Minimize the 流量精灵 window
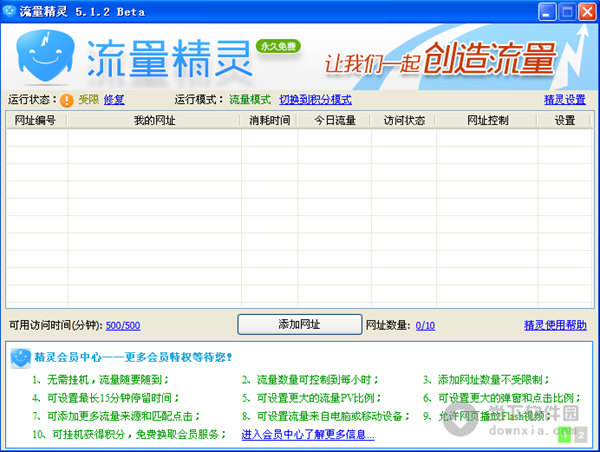 tap(547, 12)
